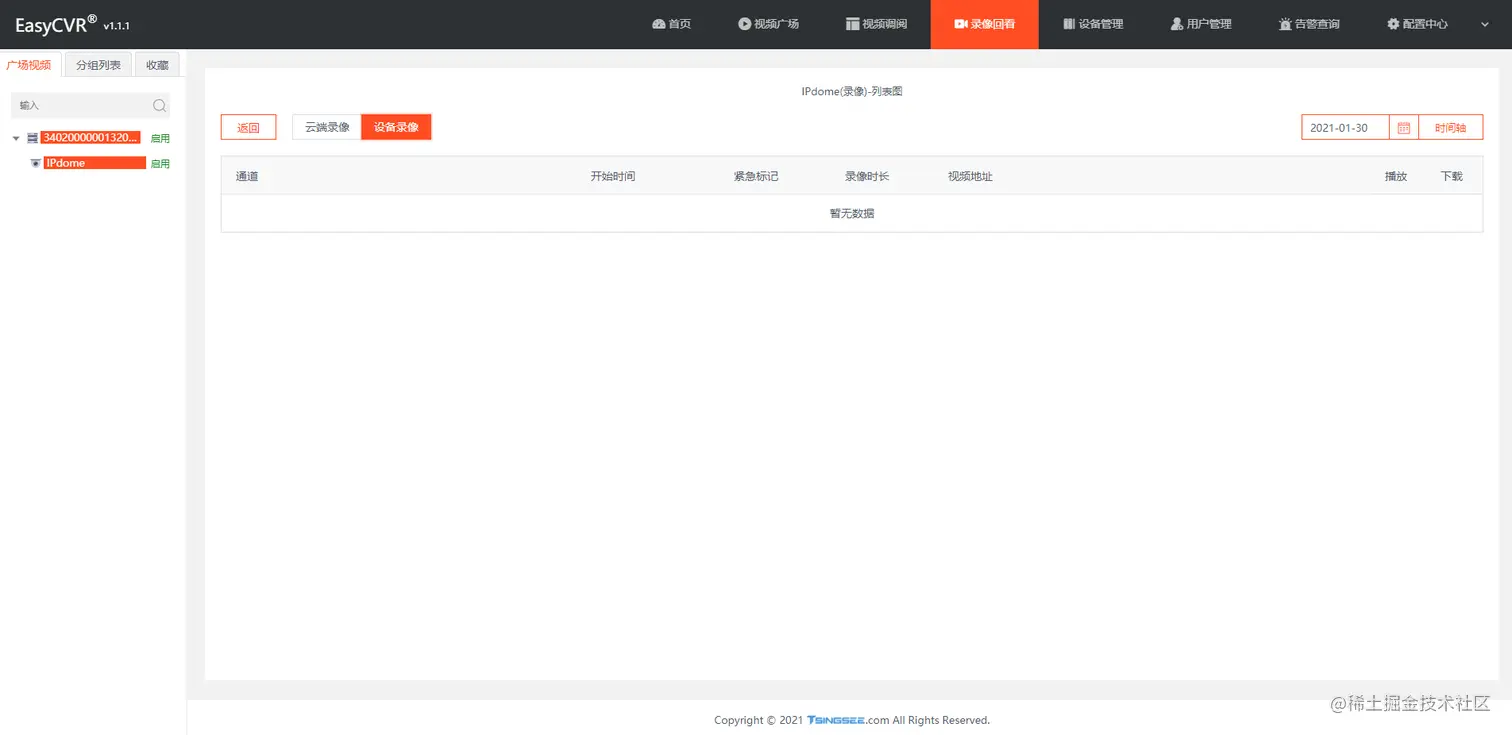Open 视频调阅 in the top navigation
Screen dimensions: 1512x735
point(876,24)
